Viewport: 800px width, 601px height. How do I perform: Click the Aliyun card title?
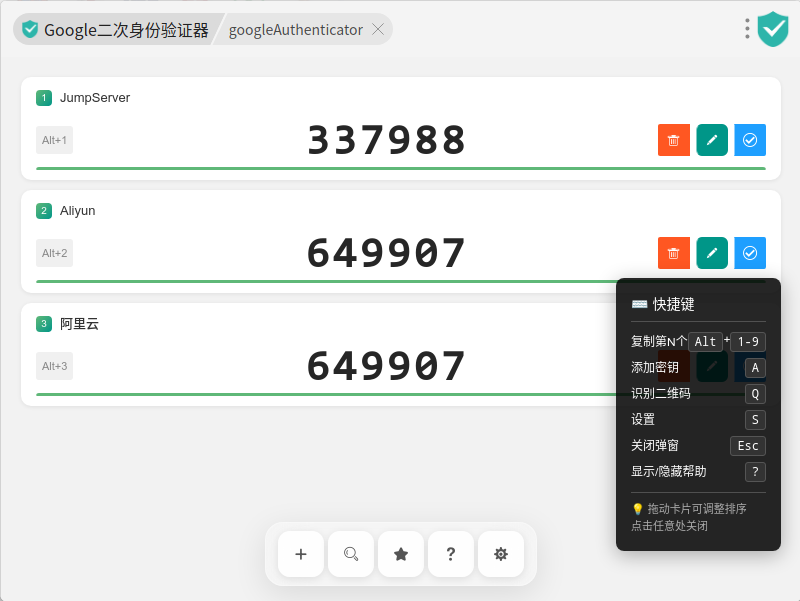pyautogui.click(x=78, y=211)
